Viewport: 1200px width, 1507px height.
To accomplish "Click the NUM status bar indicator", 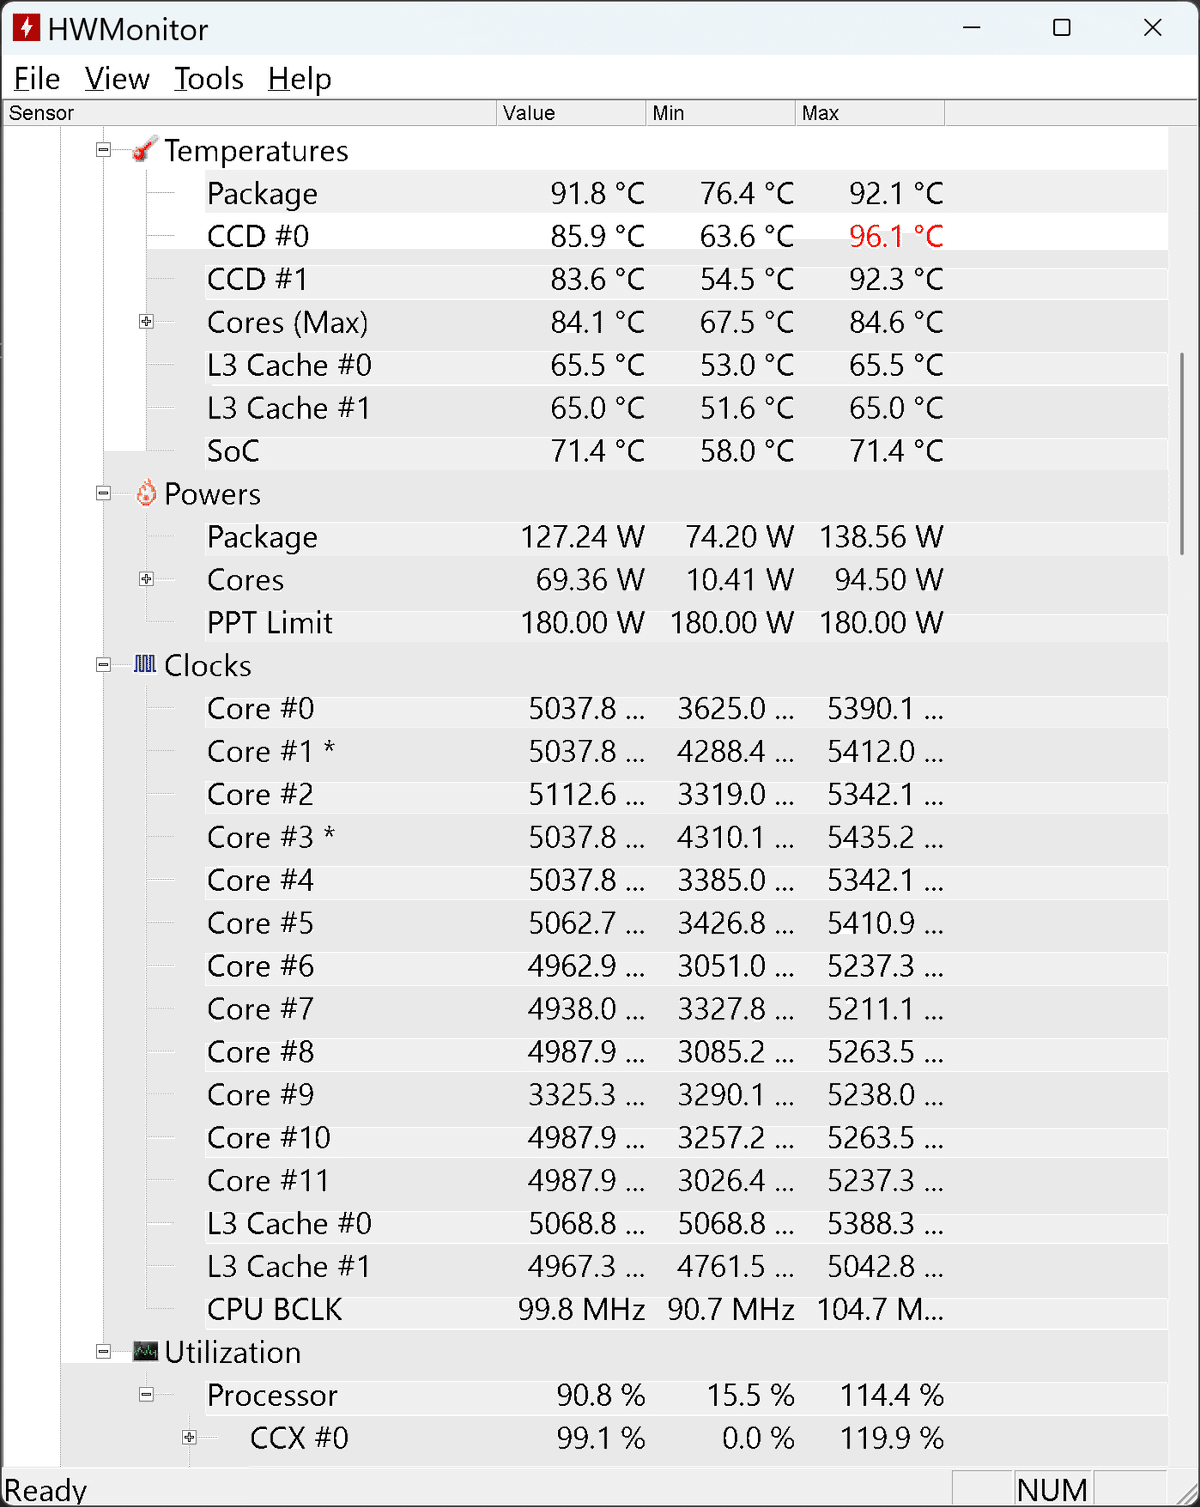I will point(1052,1490).
